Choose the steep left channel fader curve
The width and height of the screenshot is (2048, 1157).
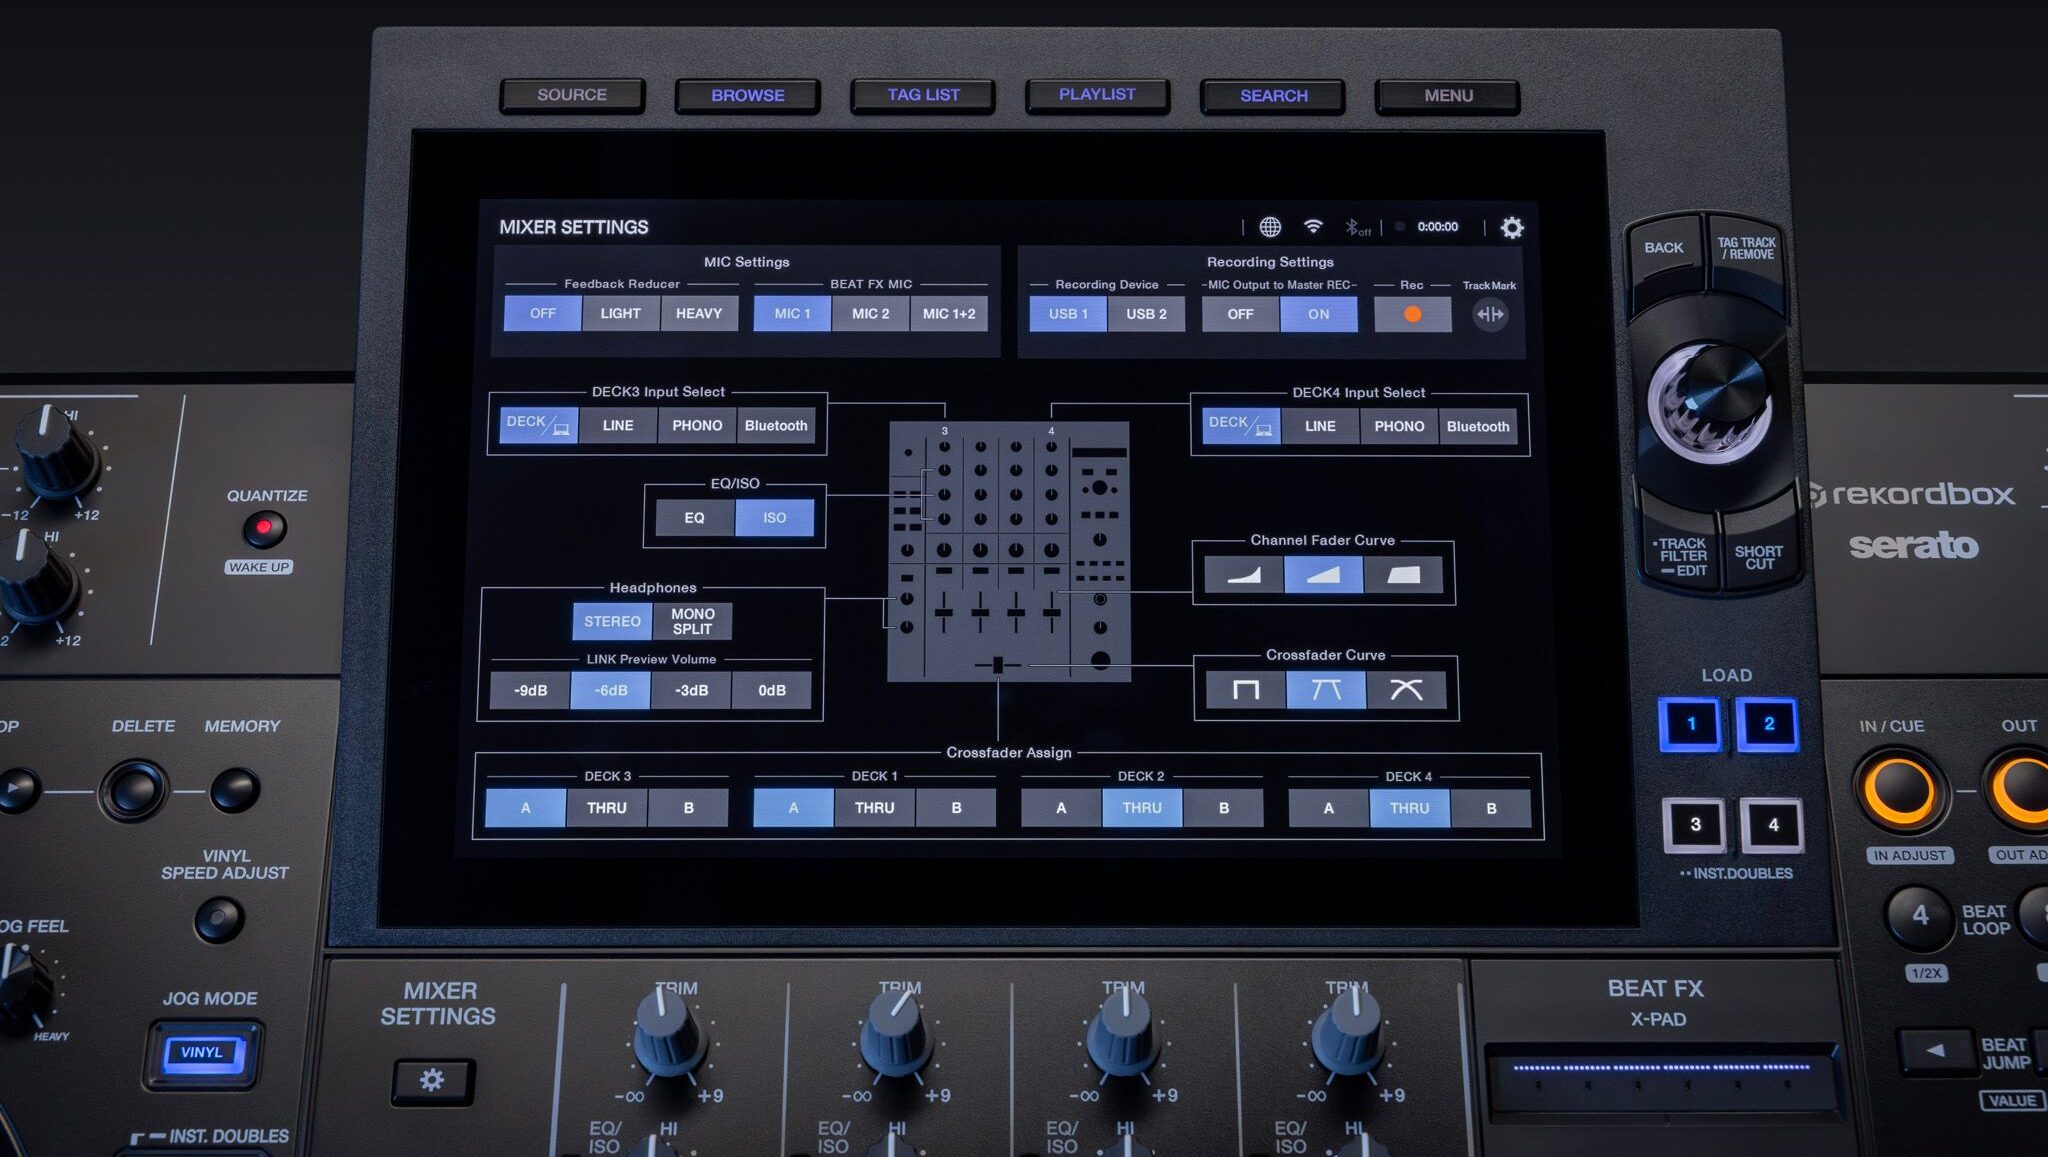(1243, 575)
